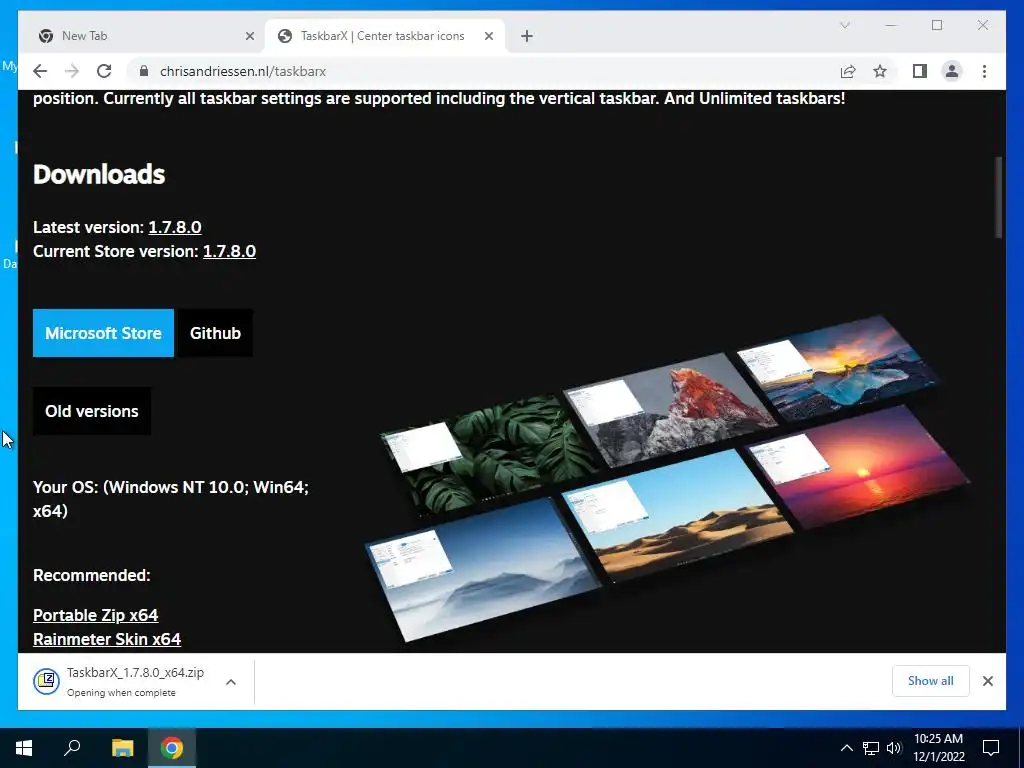Open the tab search chevron
Screen dimensions: 1024x768
[844, 25]
